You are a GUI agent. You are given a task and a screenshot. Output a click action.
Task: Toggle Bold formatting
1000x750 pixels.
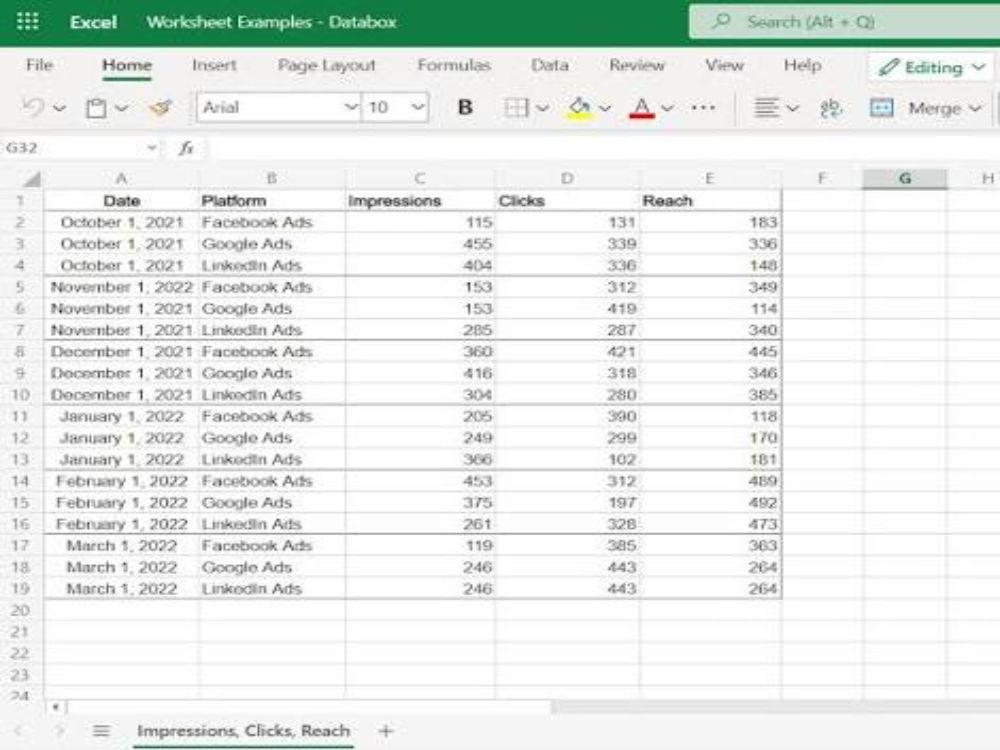pyautogui.click(x=465, y=107)
